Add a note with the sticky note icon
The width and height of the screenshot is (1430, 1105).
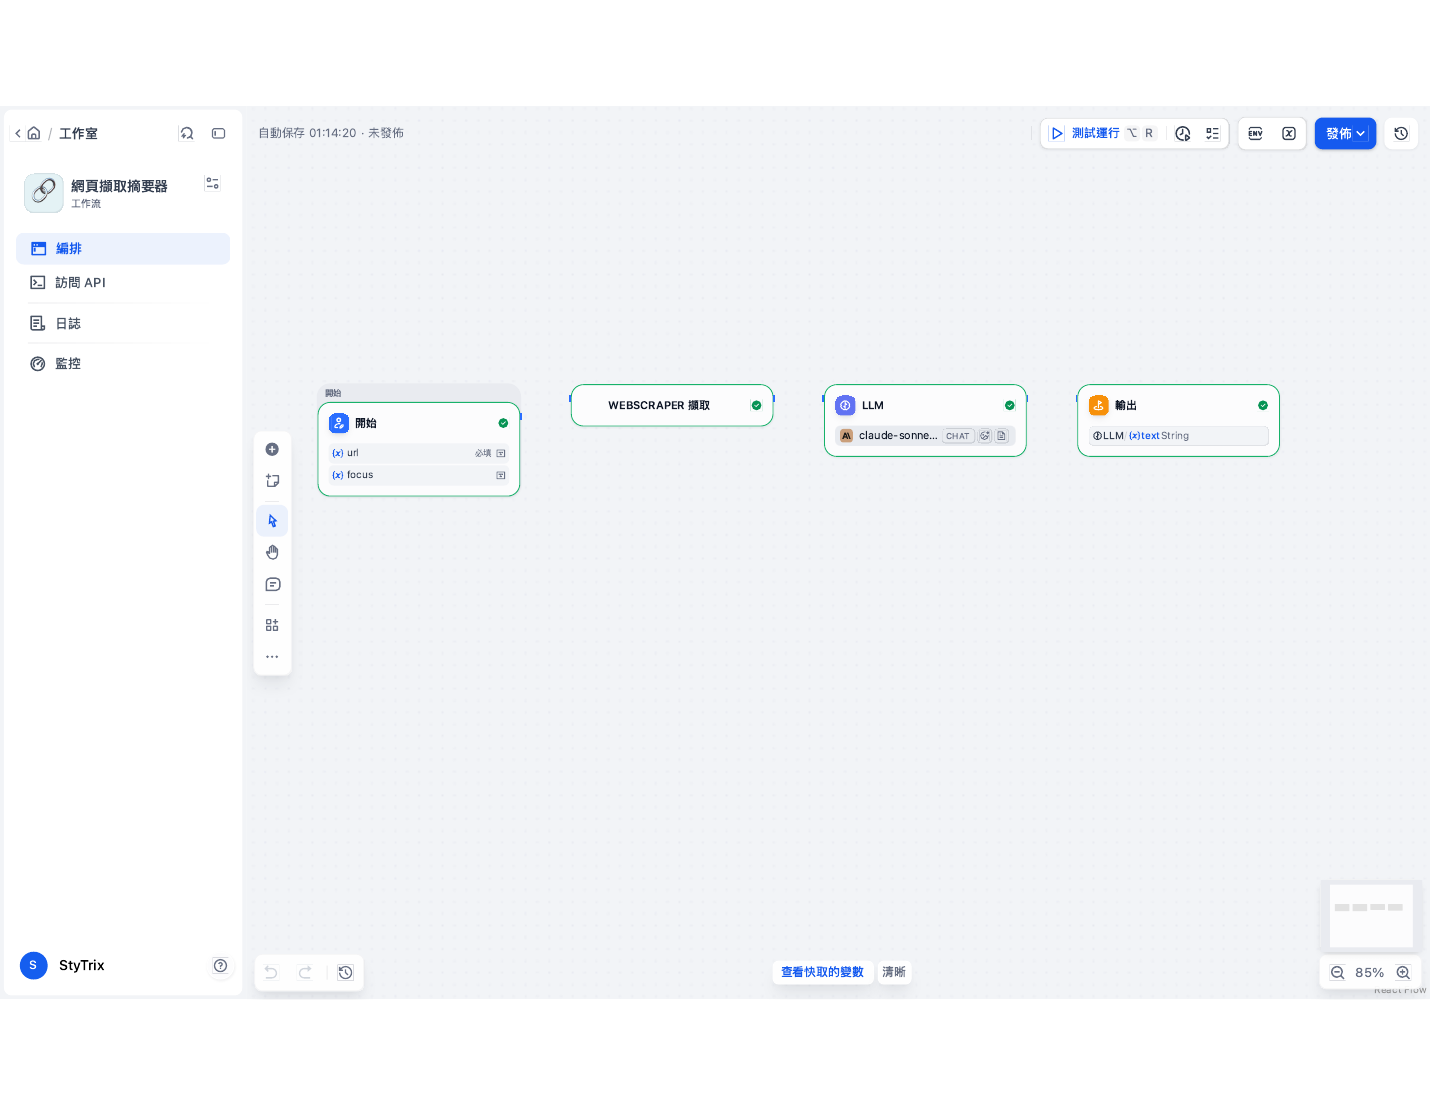point(272,481)
